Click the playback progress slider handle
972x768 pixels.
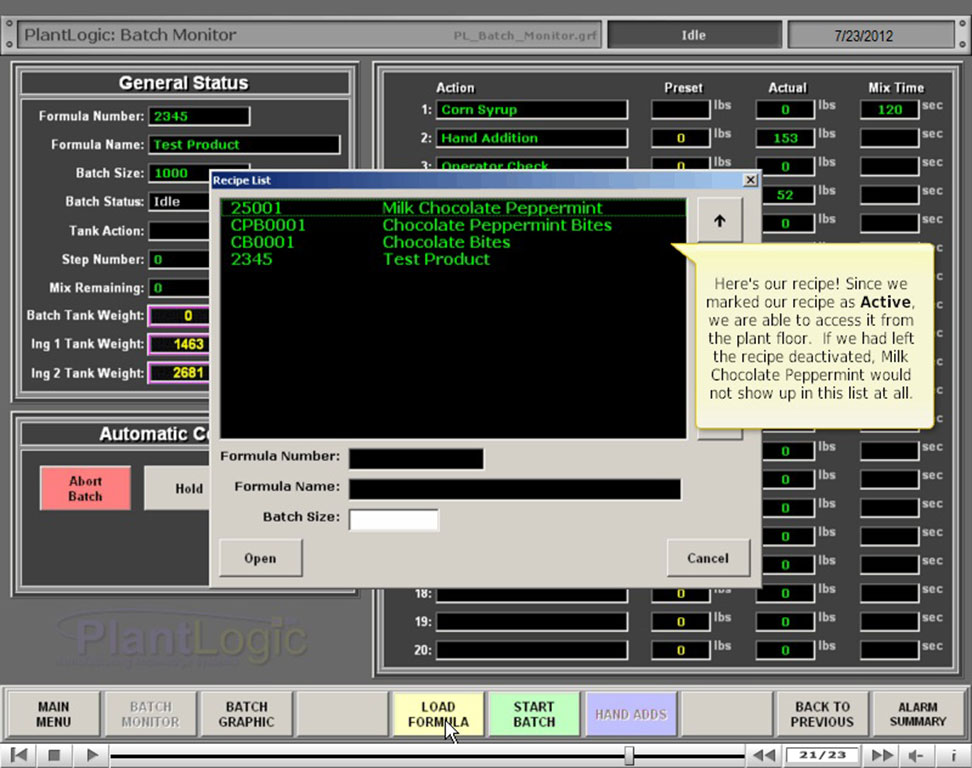pyautogui.click(x=629, y=755)
